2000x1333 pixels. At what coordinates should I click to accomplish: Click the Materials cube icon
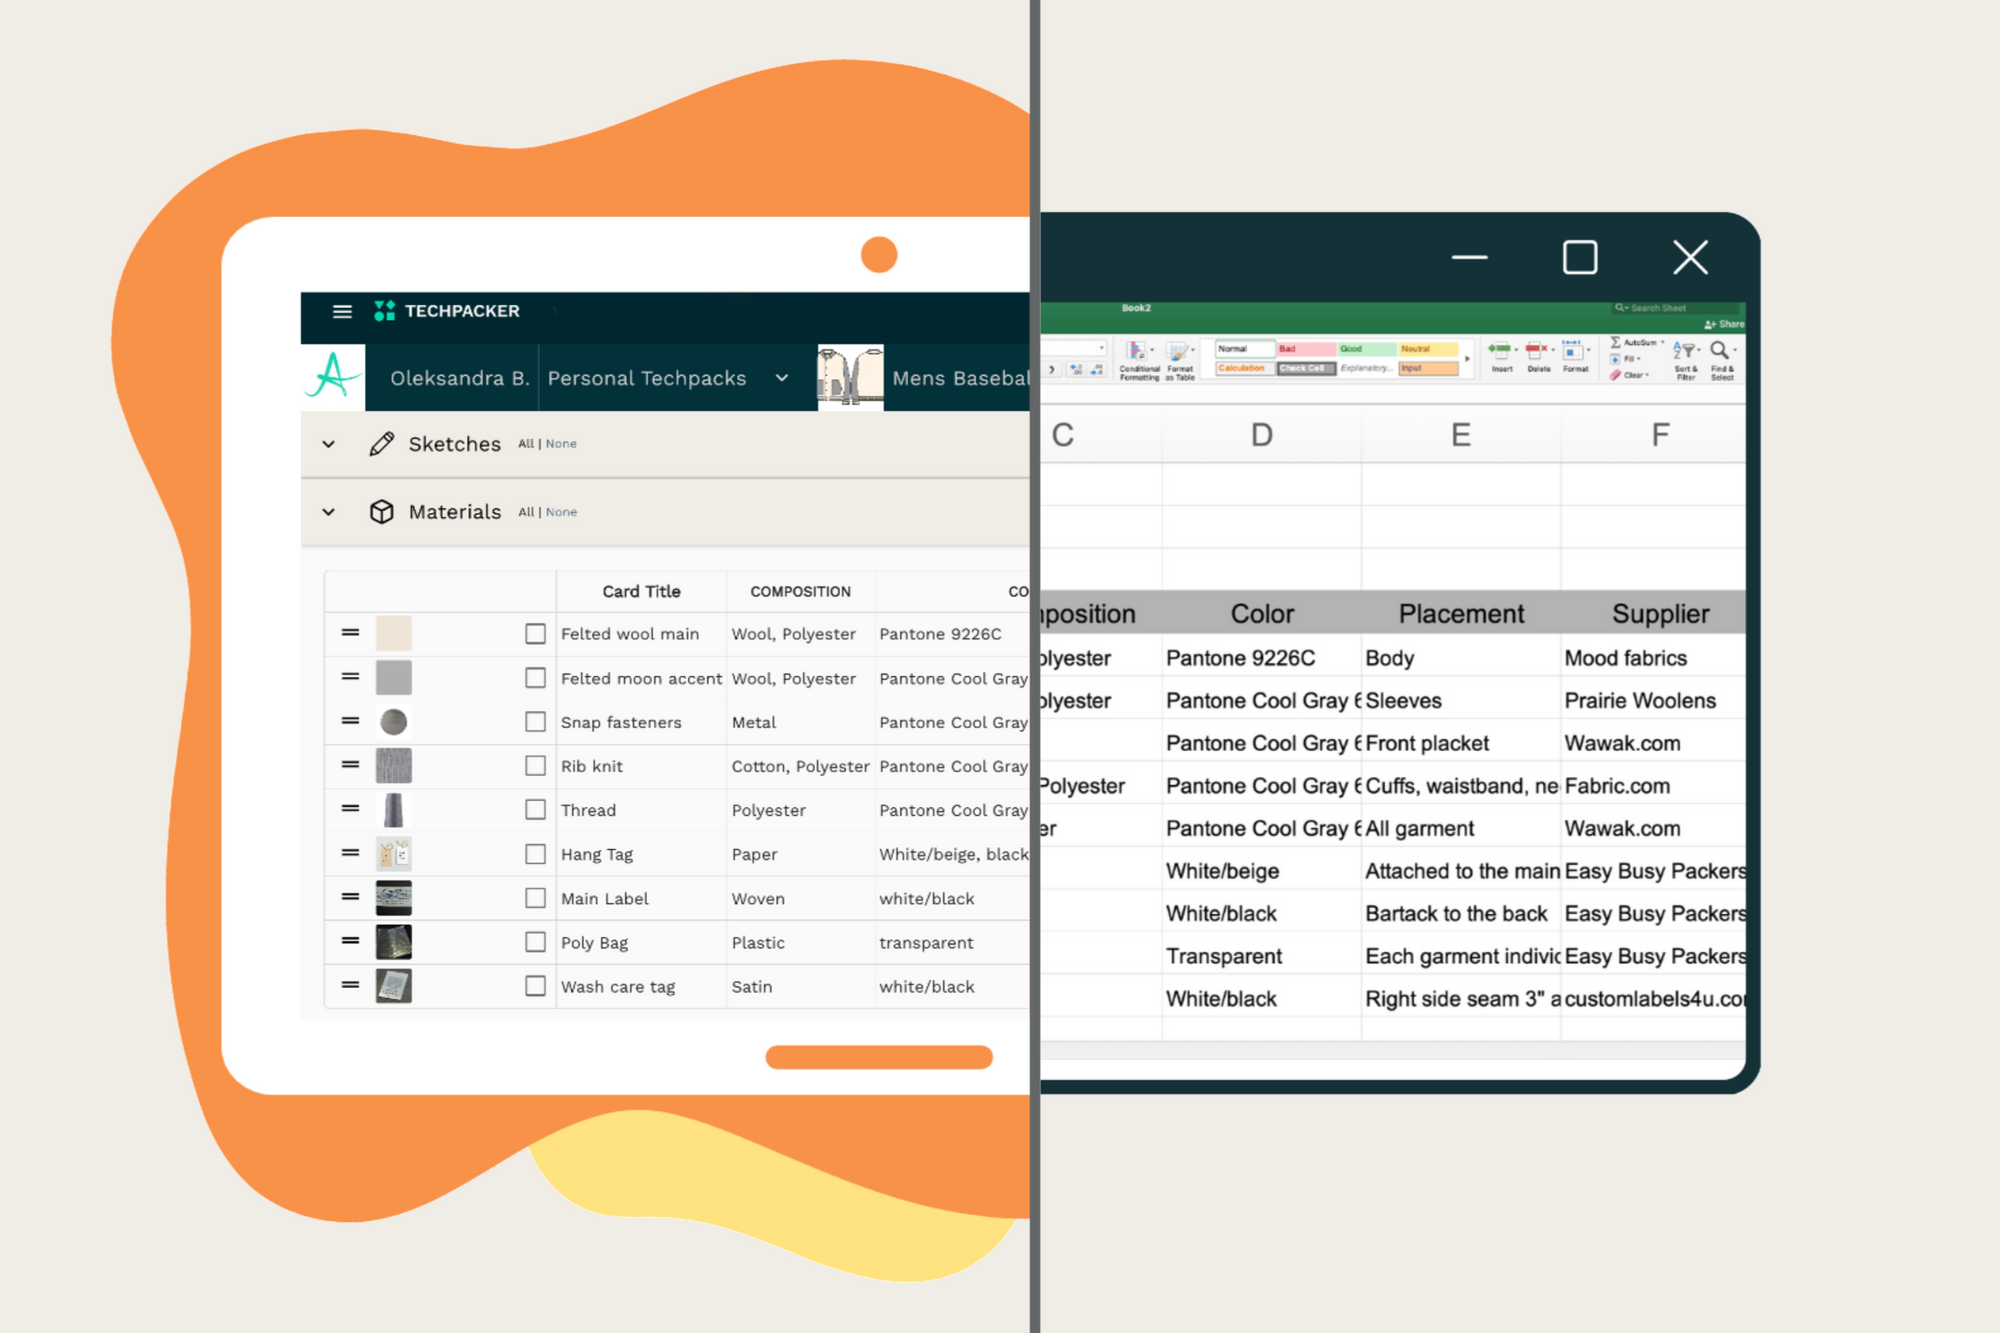[x=381, y=512]
